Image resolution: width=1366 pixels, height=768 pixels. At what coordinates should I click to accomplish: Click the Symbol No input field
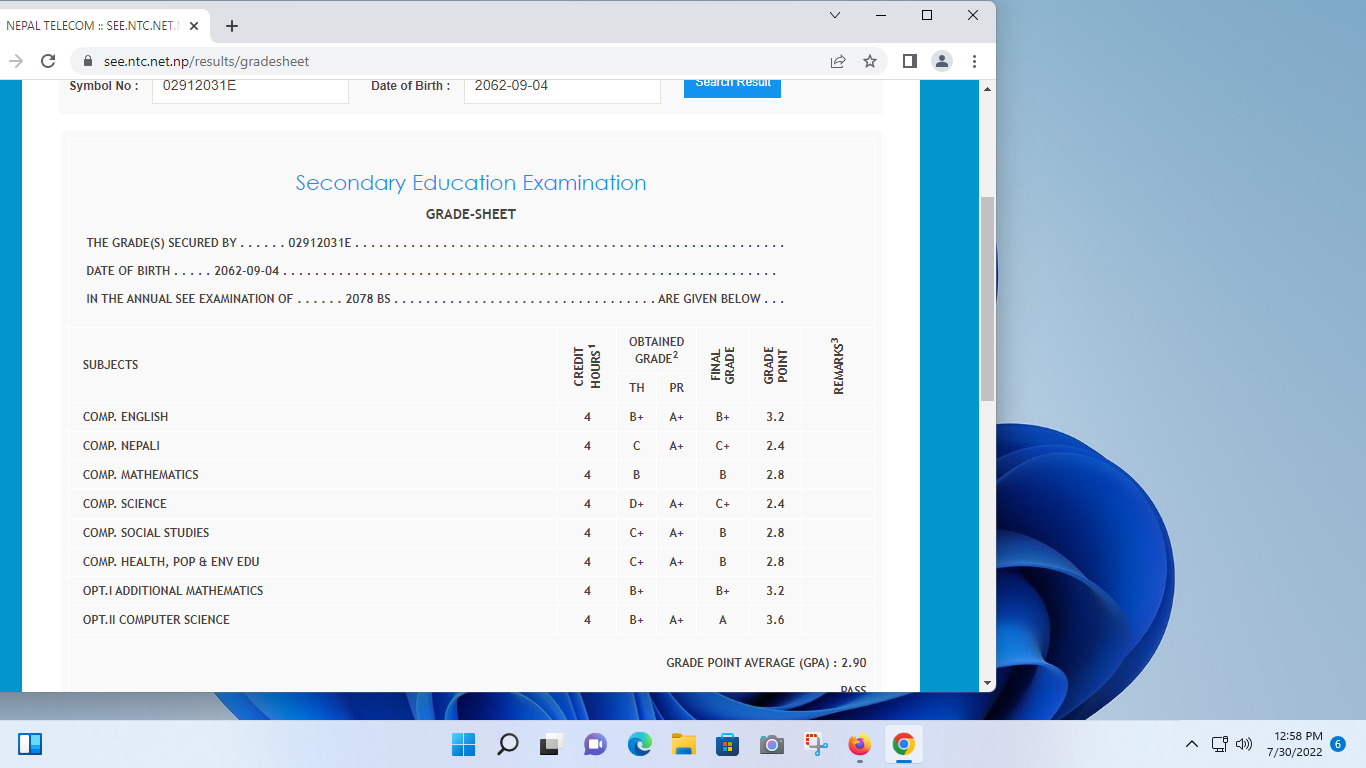[x=250, y=86]
